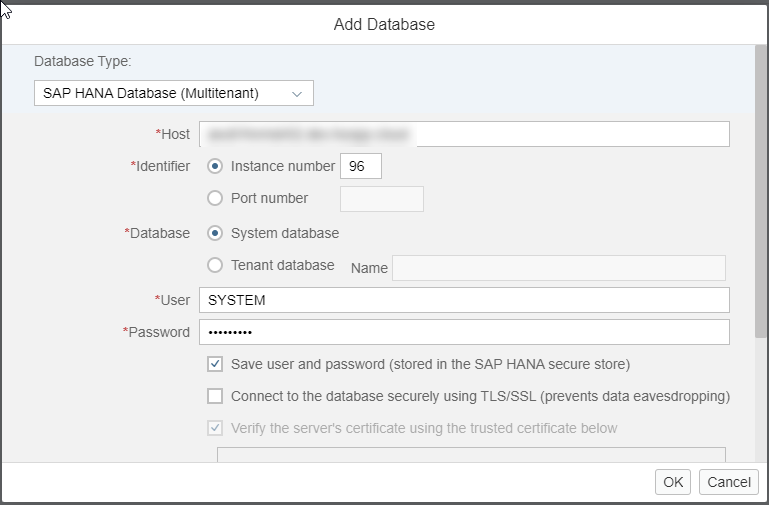Uncheck Save user and password checkbox
This screenshot has height=505, width=769.
tap(215, 364)
